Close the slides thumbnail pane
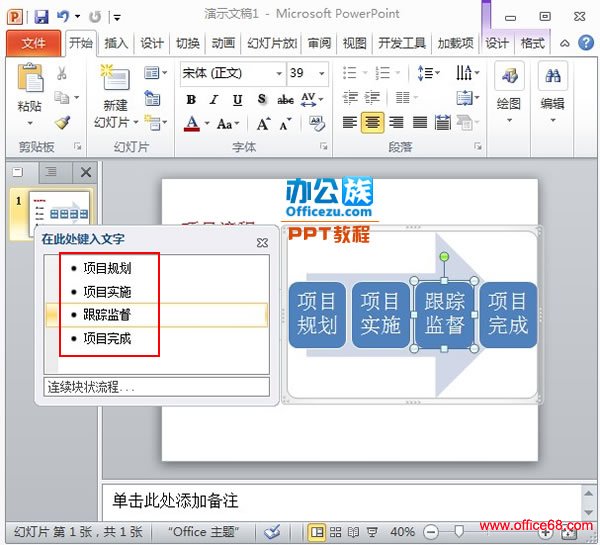600x545 pixels. coord(86,172)
